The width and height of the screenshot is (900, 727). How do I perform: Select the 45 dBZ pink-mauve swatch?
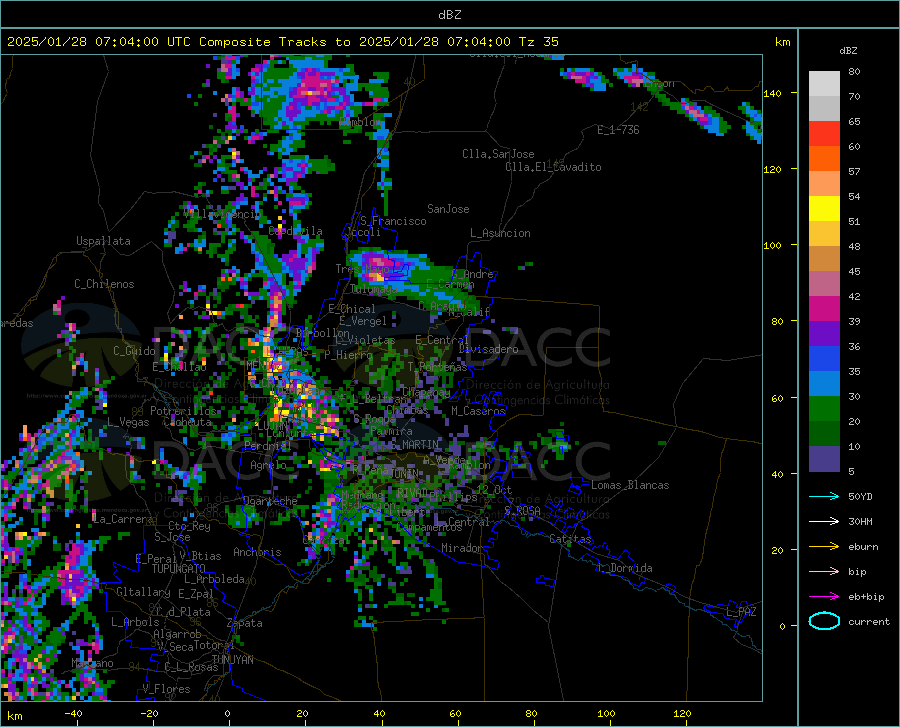coord(824,283)
